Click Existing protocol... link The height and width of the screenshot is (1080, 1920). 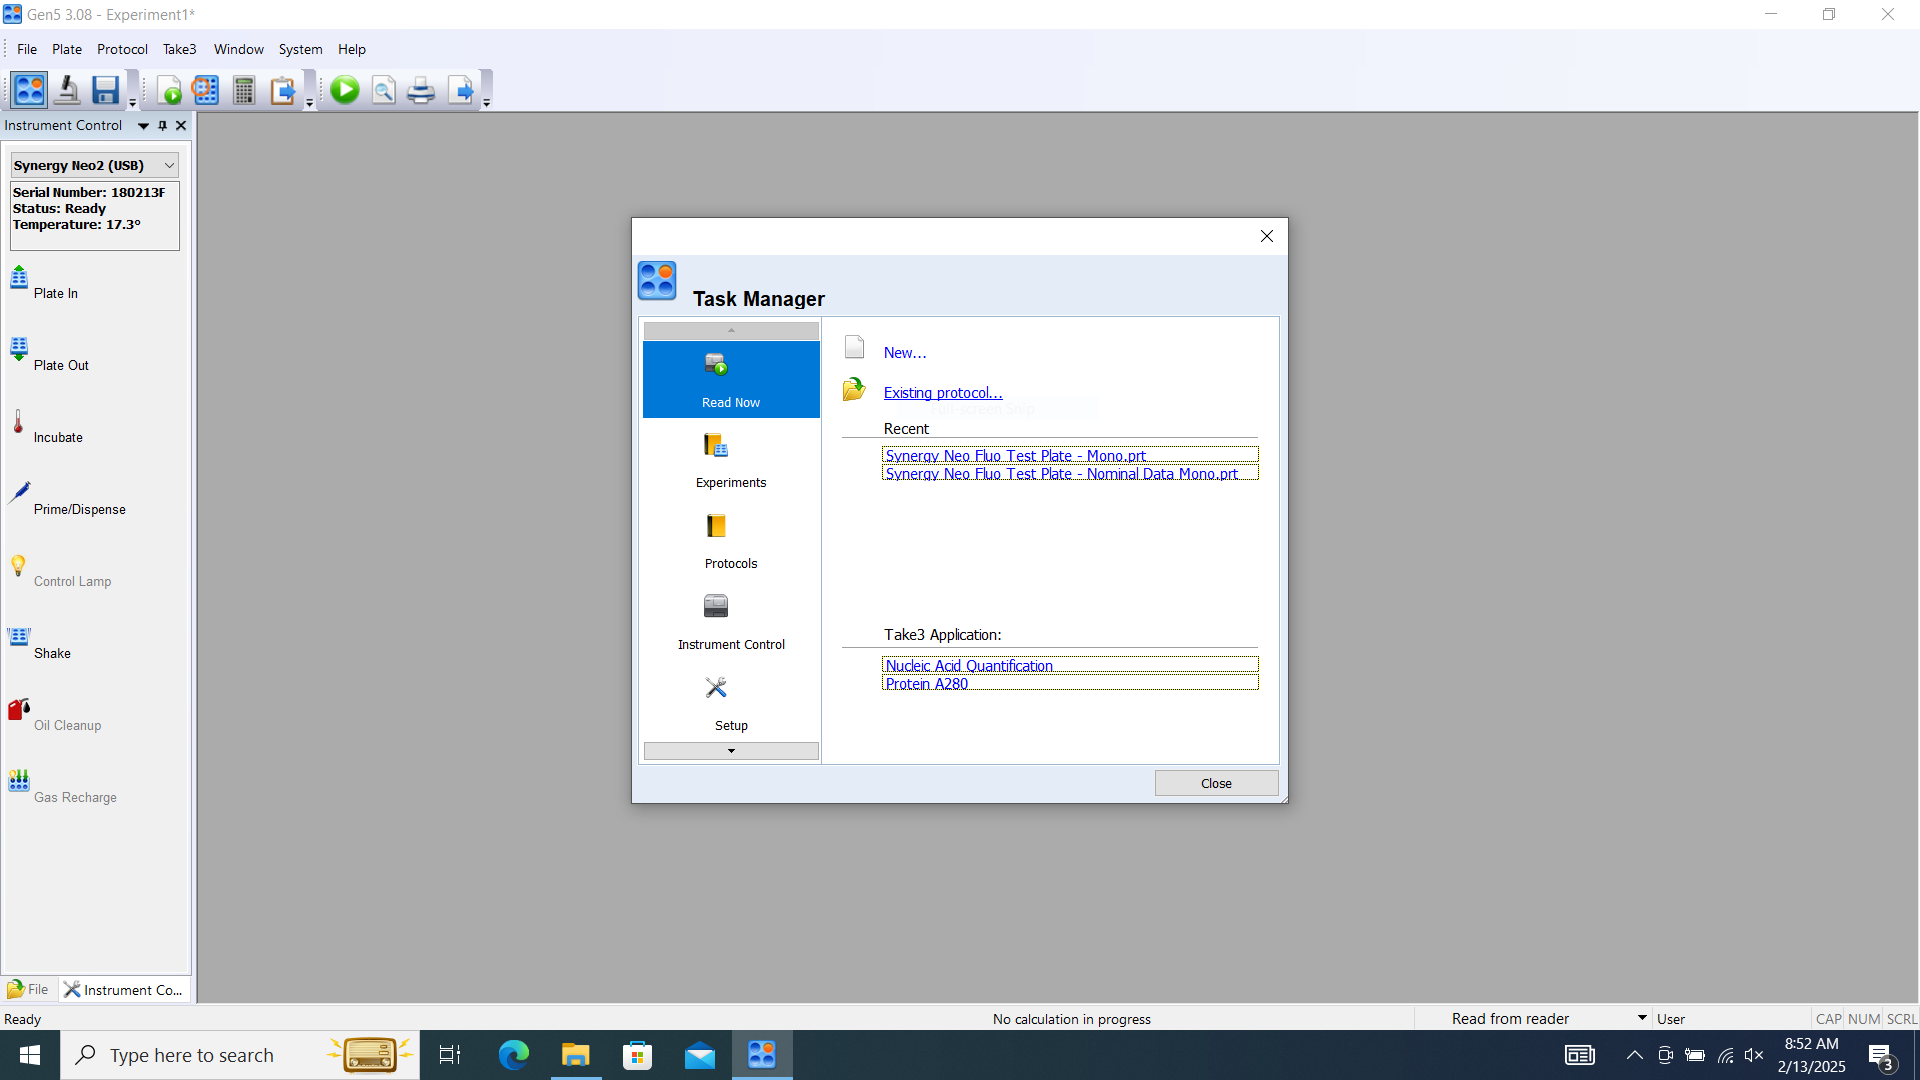coord(943,393)
